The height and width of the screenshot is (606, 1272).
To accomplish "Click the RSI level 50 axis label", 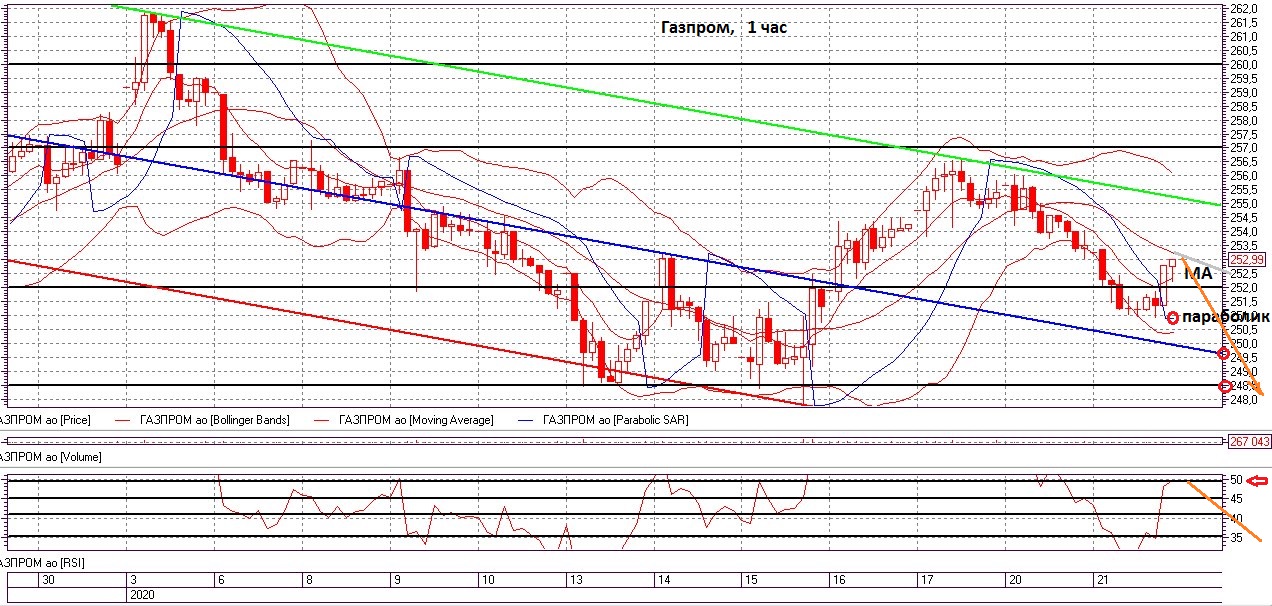I will [1236, 480].
